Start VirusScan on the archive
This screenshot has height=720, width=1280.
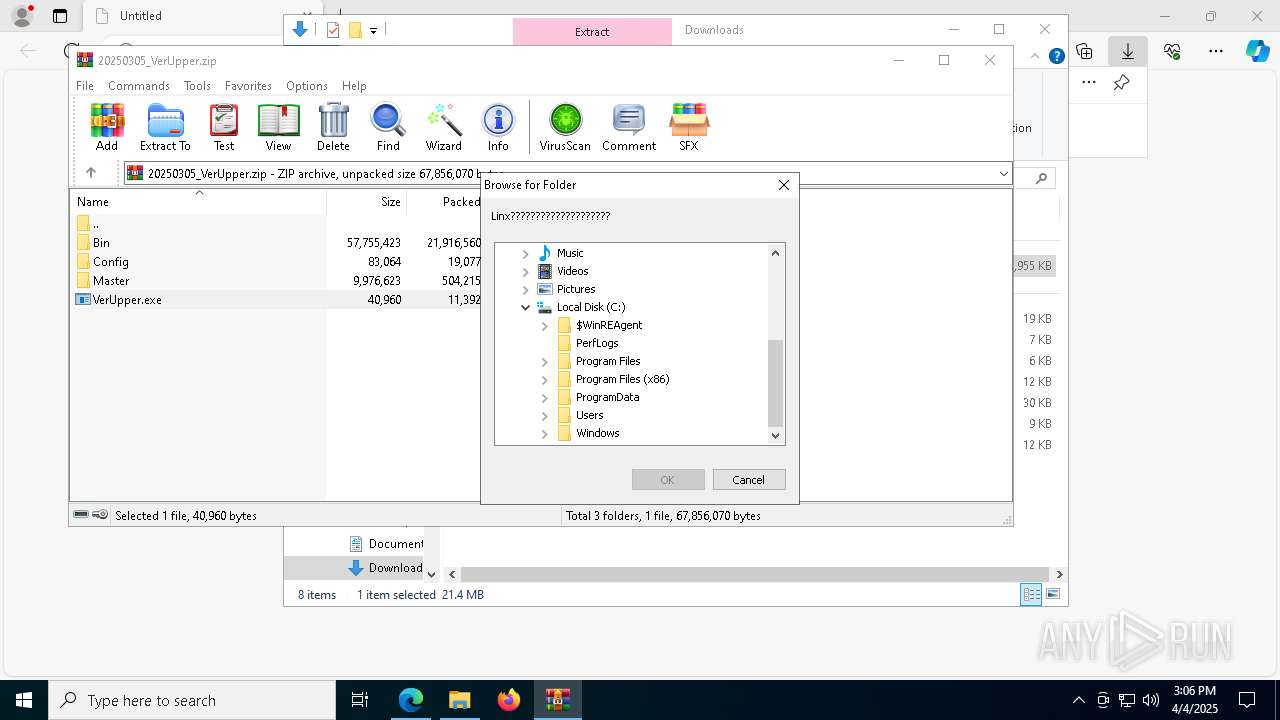[x=565, y=127]
